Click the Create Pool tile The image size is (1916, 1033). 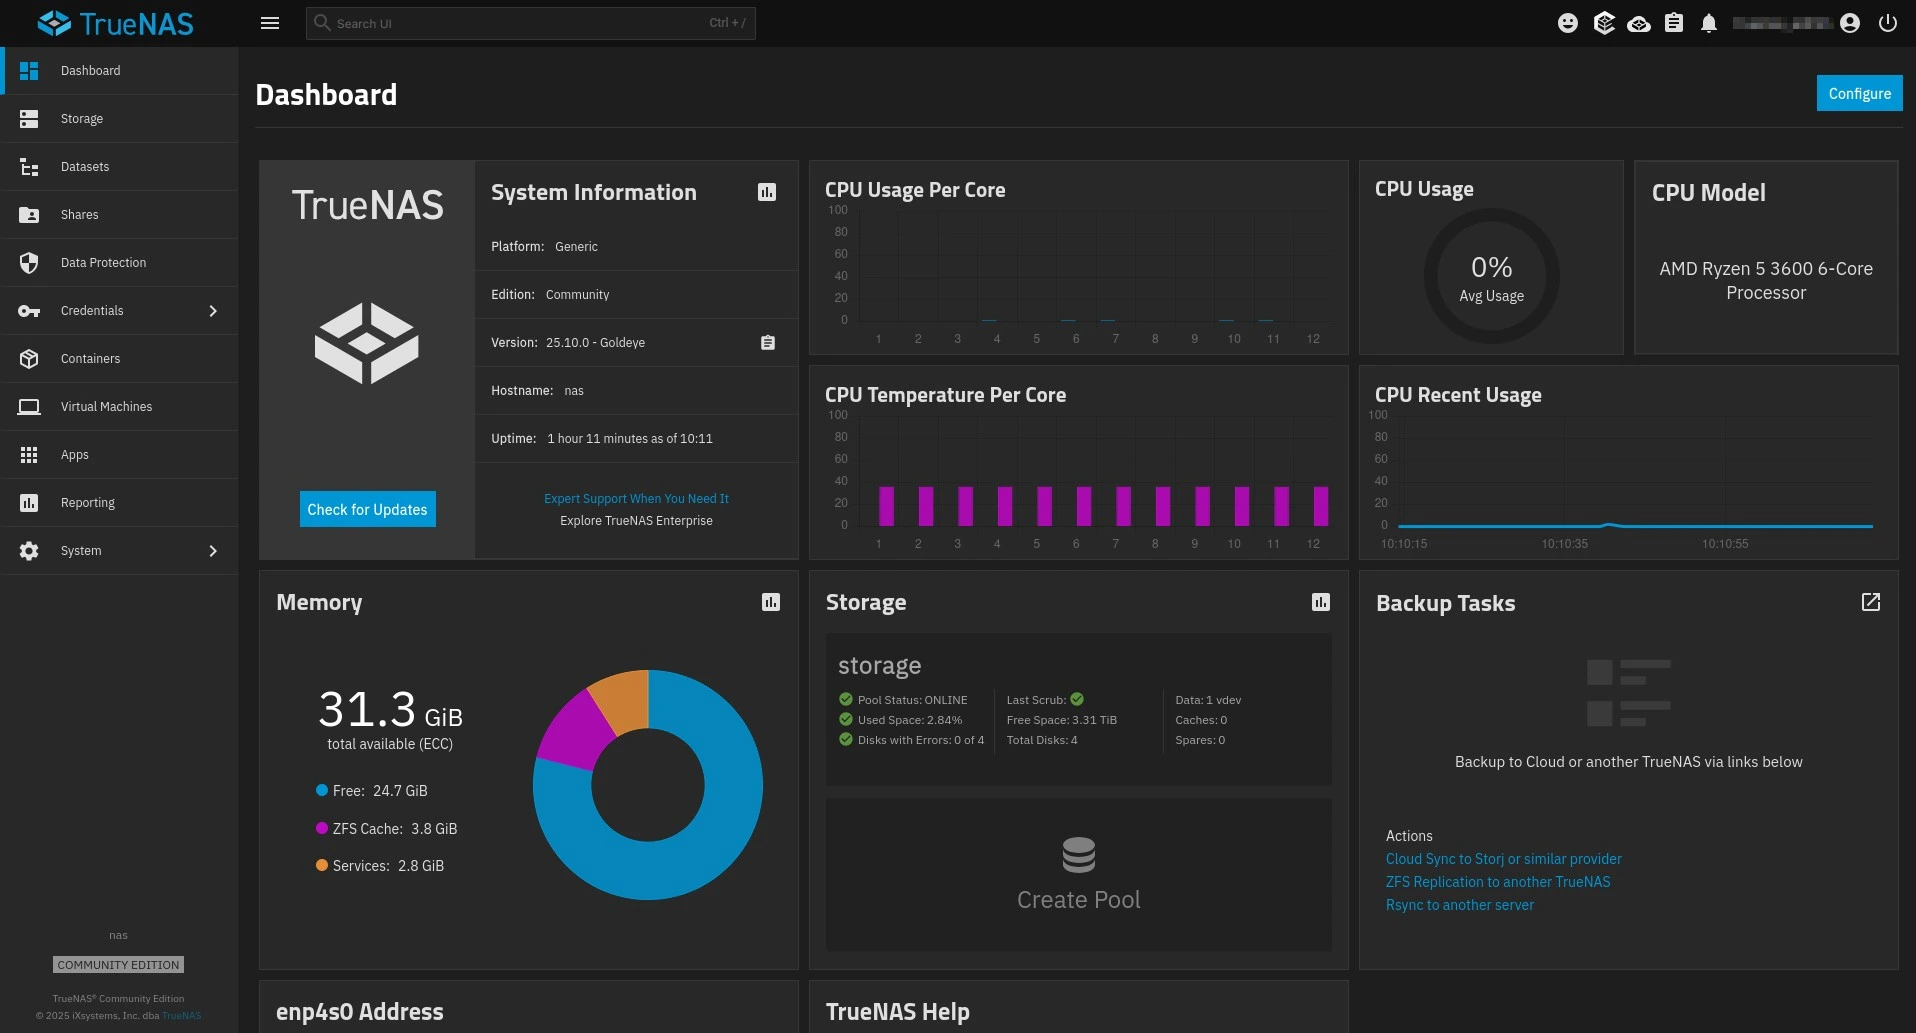pyautogui.click(x=1078, y=874)
